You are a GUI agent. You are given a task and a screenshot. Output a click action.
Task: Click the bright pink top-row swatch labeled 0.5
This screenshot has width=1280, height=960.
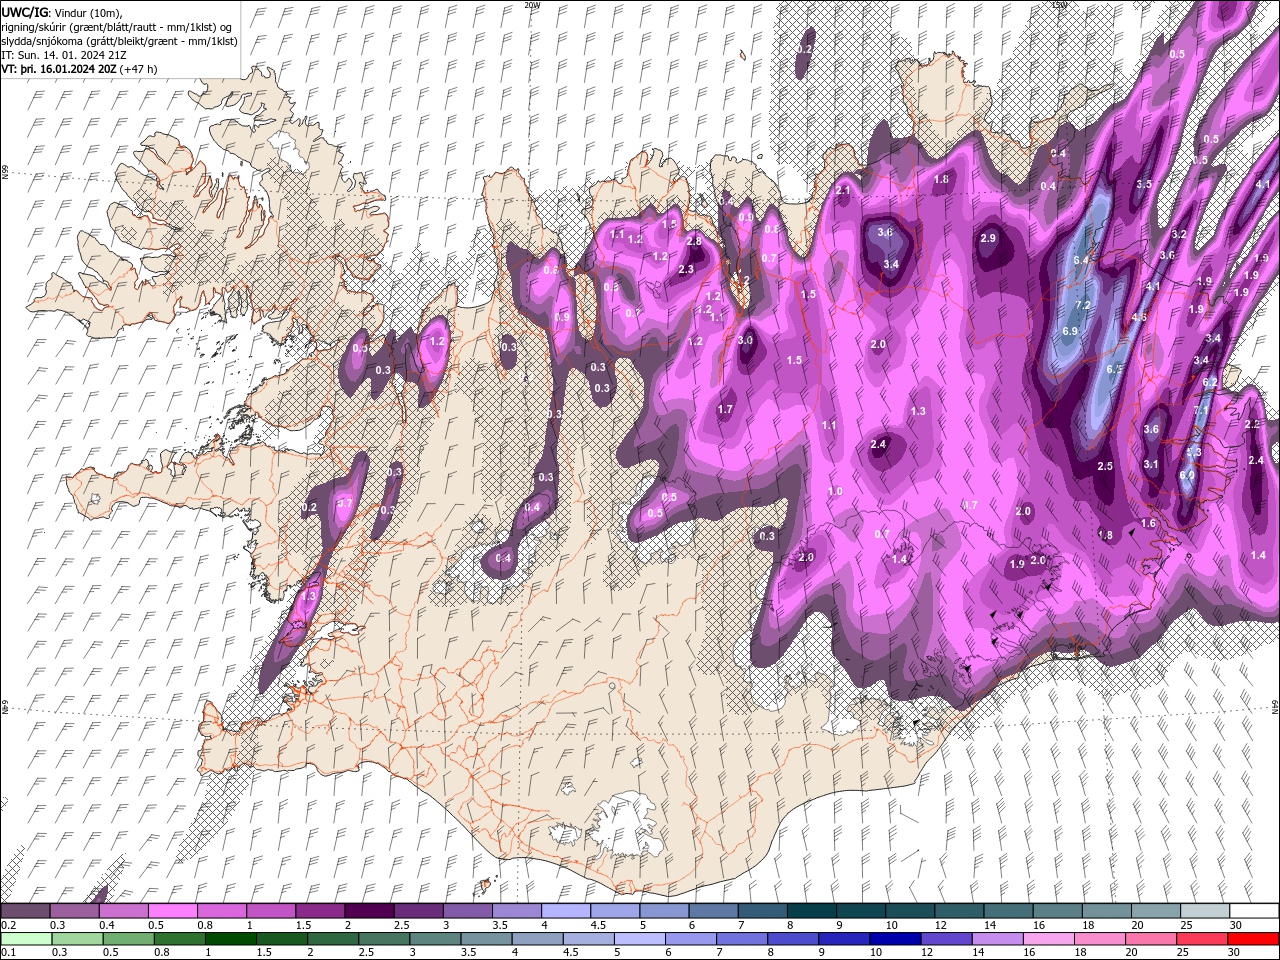(172, 911)
